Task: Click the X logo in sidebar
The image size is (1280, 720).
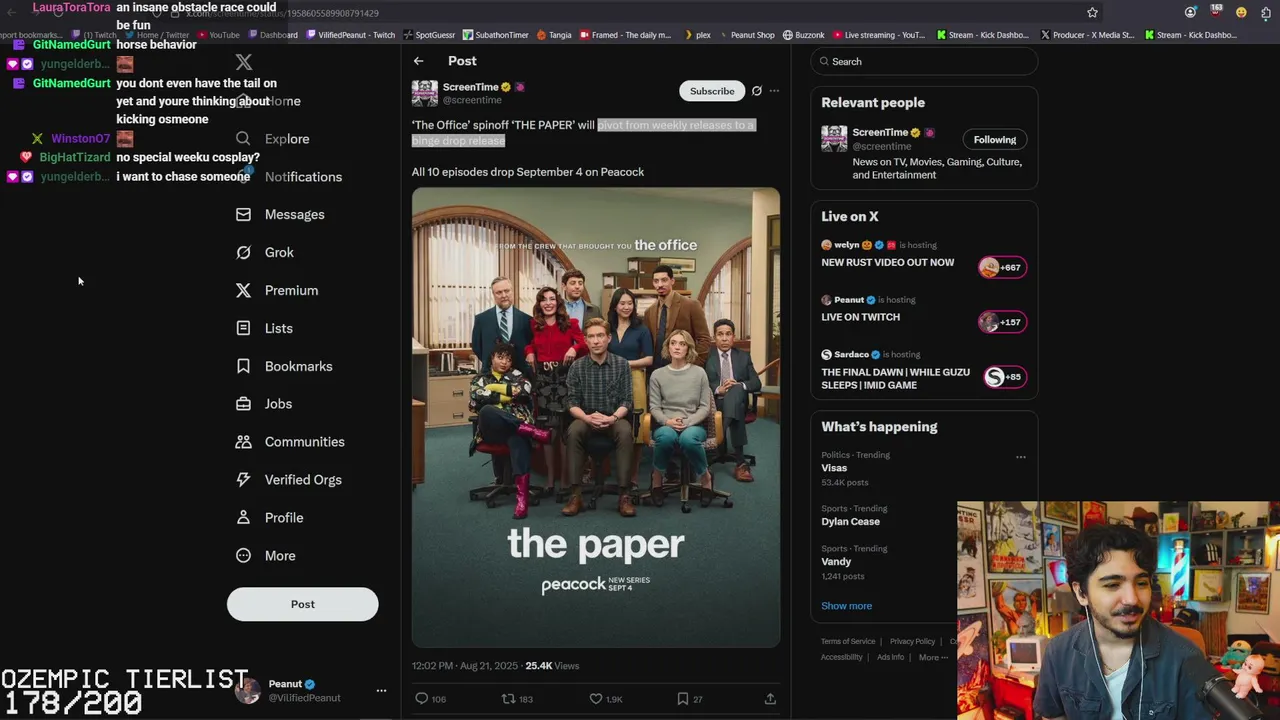Action: point(244,62)
